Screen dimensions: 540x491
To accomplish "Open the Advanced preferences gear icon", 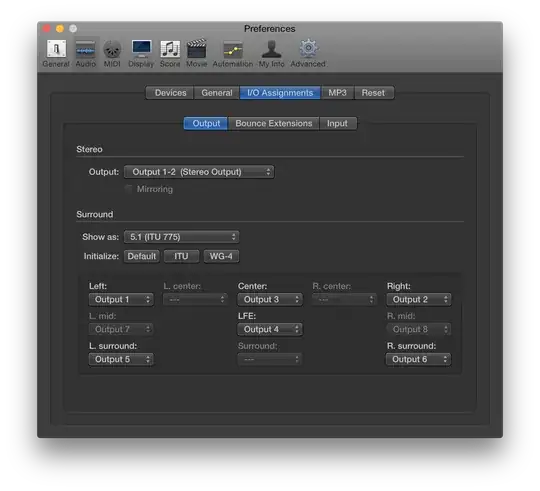I will click(x=308, y=53).
